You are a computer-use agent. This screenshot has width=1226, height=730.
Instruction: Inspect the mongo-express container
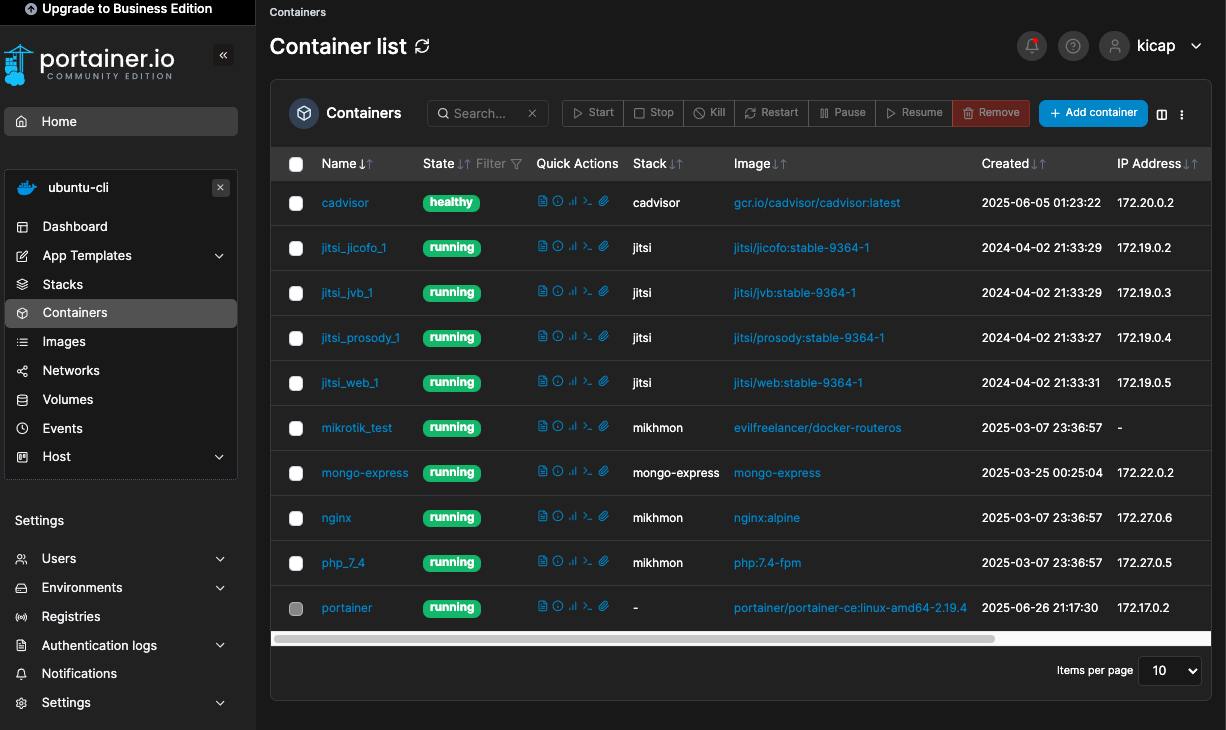(558, 471)
